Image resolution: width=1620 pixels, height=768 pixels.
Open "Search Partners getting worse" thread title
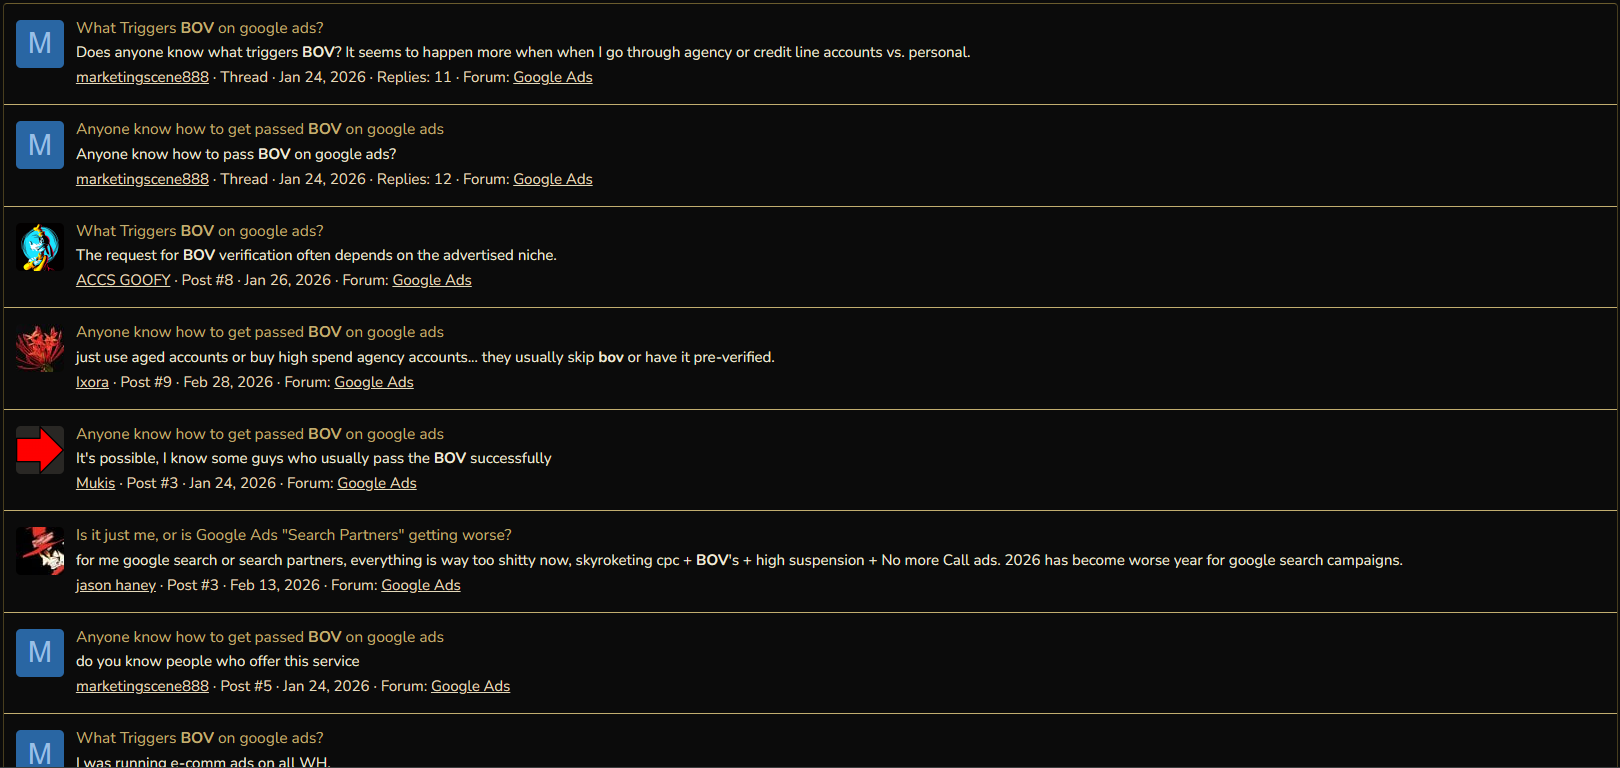pos(293,535)
